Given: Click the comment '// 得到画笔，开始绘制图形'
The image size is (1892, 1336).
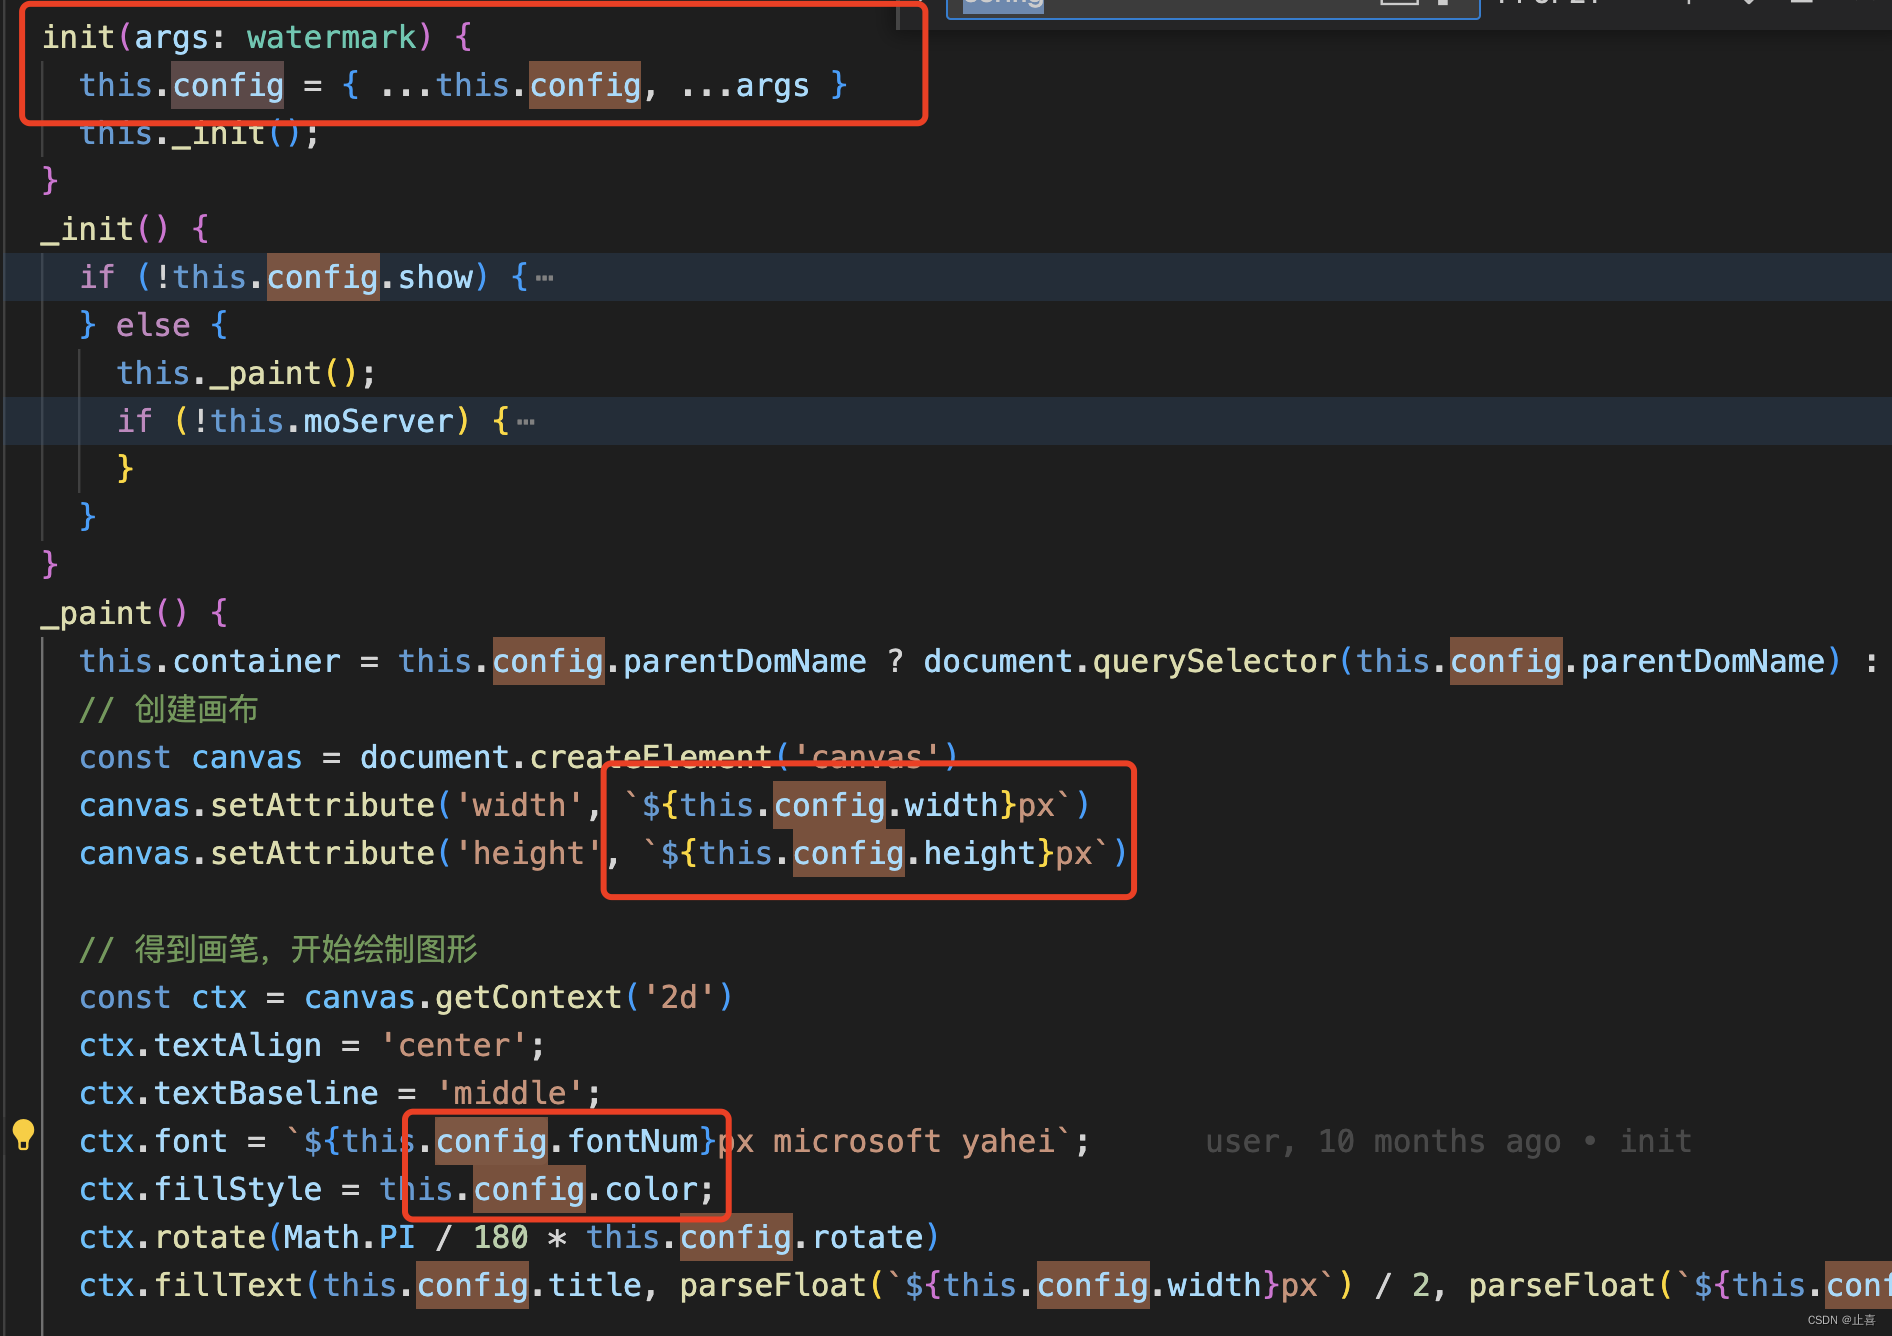Looking at the screenshot, I should click(x=278, y=949).
